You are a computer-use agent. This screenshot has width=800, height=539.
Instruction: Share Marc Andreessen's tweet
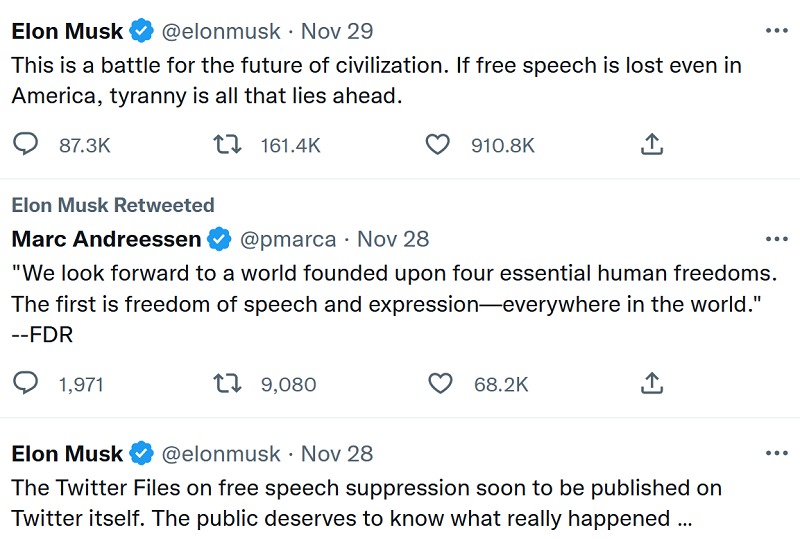(651, 383)
